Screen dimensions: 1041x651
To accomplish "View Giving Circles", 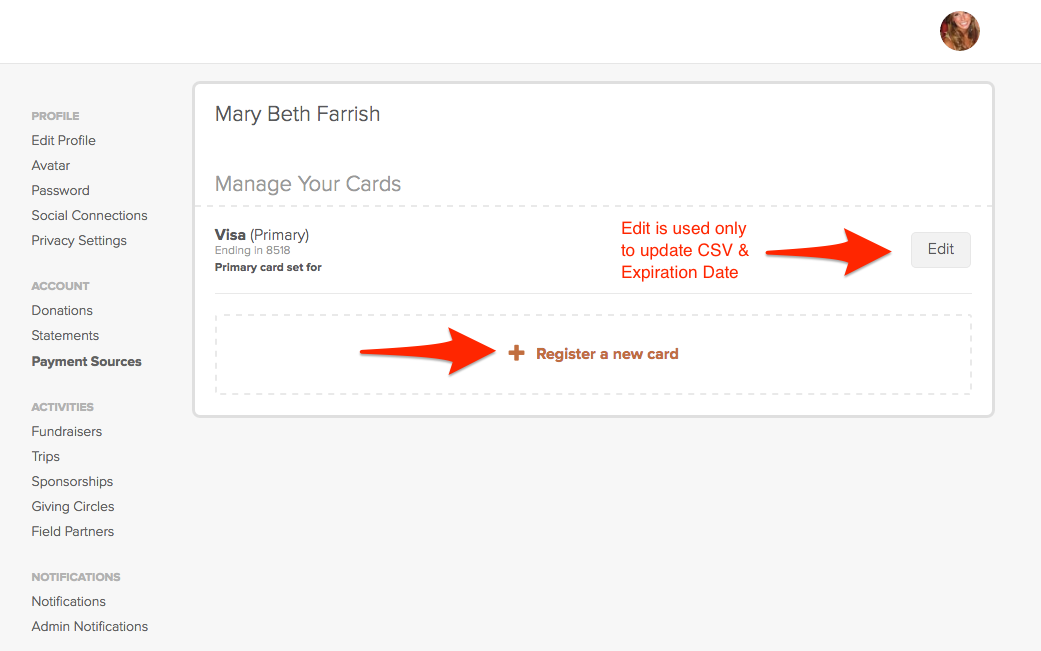I will pyautogui.click(x=72, y=506).
